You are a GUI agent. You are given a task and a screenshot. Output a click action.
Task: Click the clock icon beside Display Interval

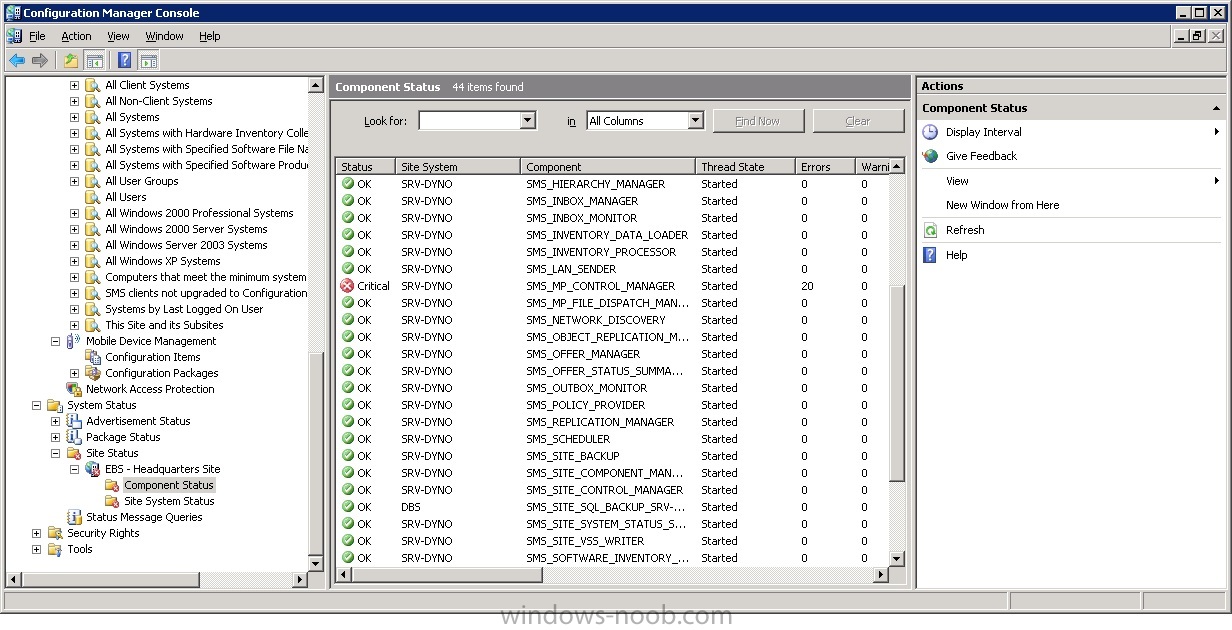pos(930,132)
